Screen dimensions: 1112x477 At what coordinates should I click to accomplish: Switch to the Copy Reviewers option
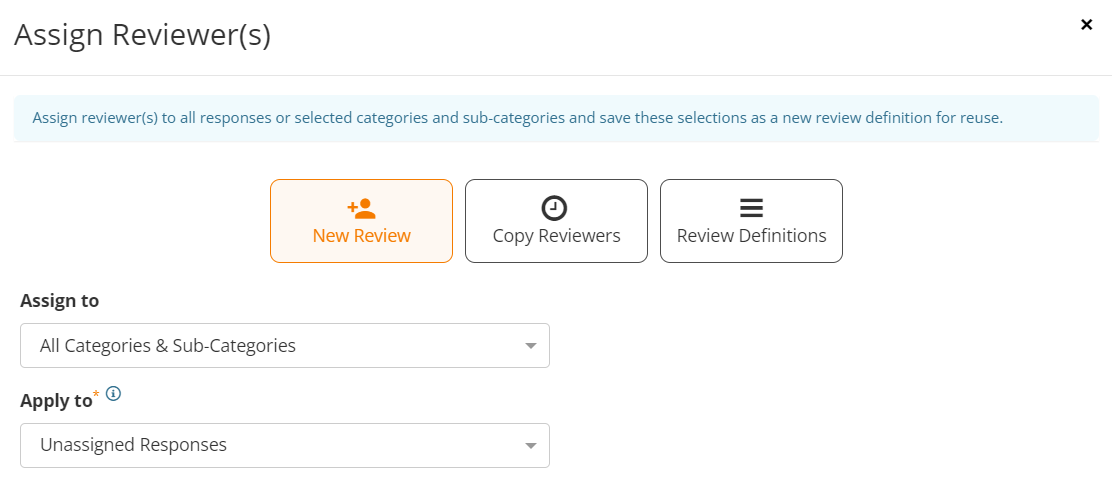pyautogui.click(x=556, y=220)
